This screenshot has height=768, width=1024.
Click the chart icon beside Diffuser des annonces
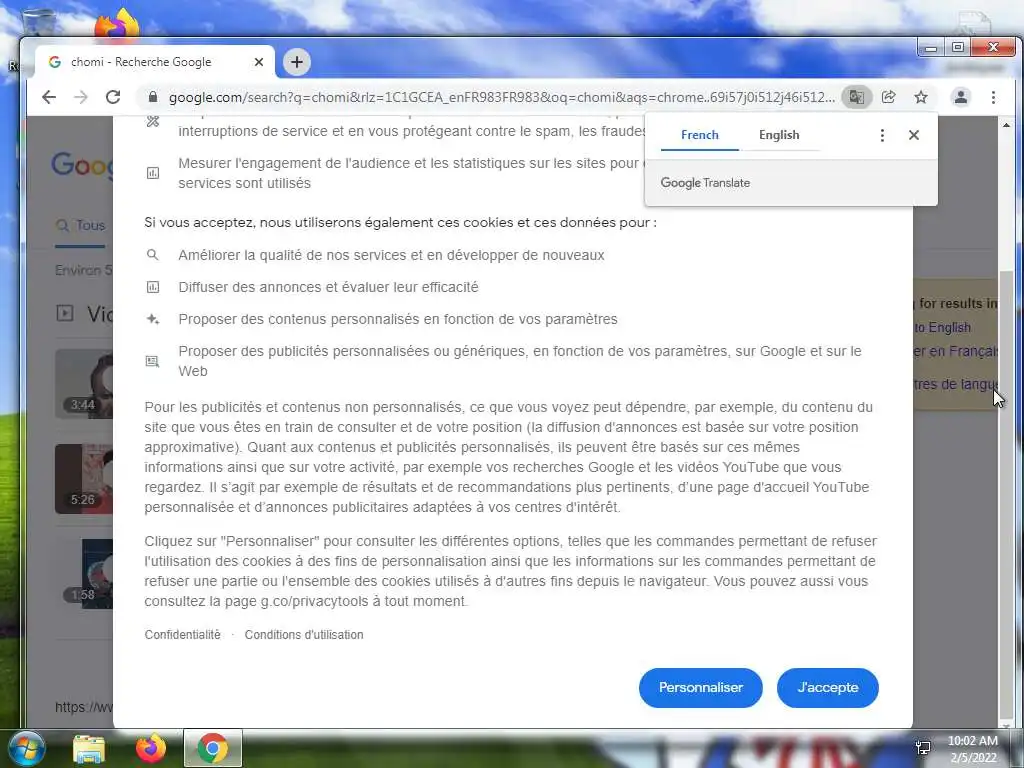153,287
